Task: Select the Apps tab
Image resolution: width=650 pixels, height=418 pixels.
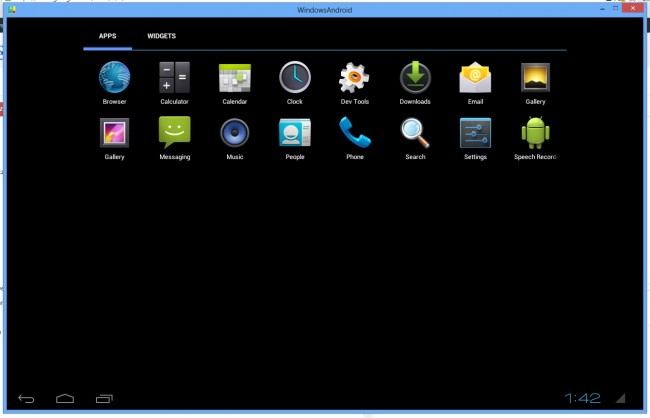Action: pos(107,36)
